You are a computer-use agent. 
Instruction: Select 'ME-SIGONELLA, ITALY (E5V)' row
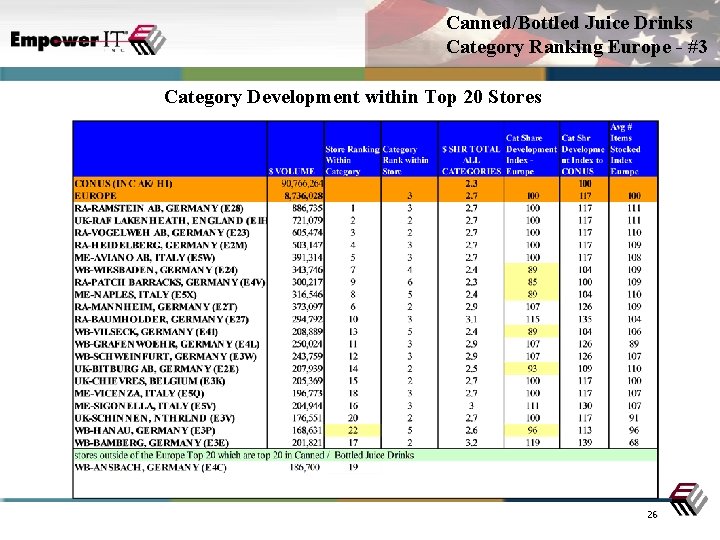[365, 406]
